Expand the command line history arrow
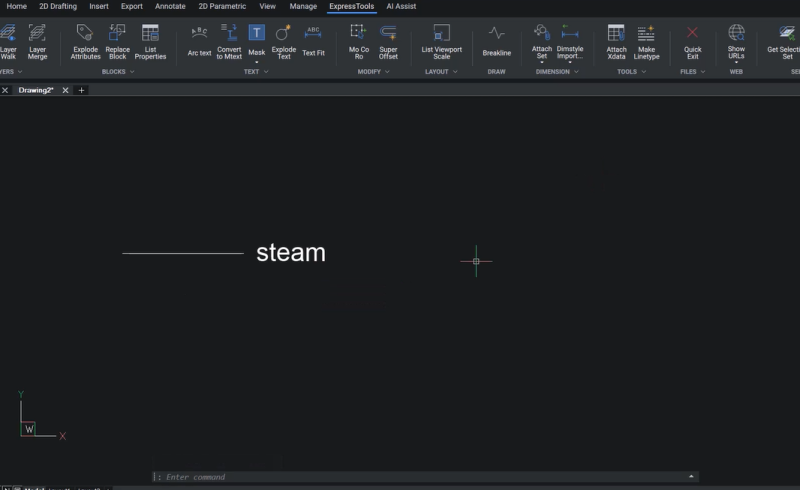This screenshot has height=491, width=800. [691, 477]
